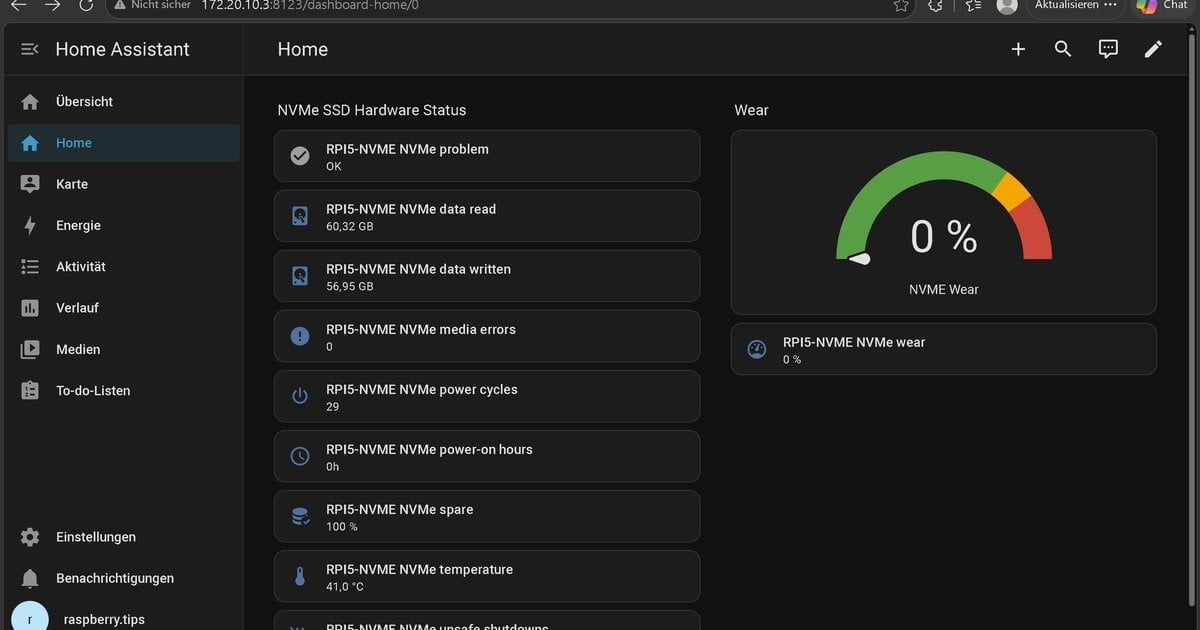Viewport: 1200px width, 630px height.
Task: Click the database icon on NVMe spare
Action: tap(300, 516)
